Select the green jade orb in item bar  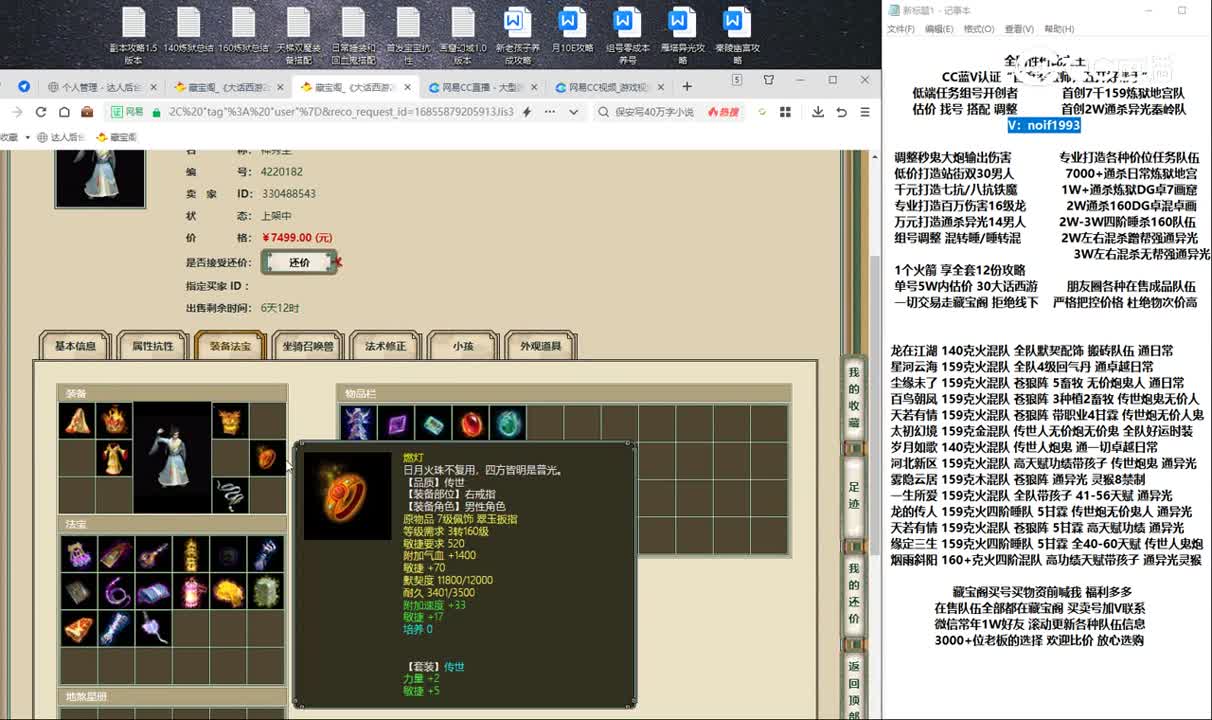click(507, 423)
